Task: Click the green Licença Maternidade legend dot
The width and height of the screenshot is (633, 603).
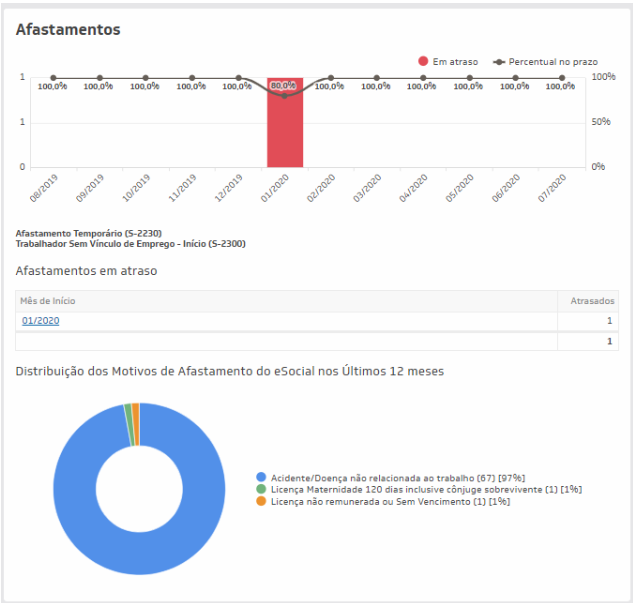Action: pyautogui.click(x=262, y=490)
